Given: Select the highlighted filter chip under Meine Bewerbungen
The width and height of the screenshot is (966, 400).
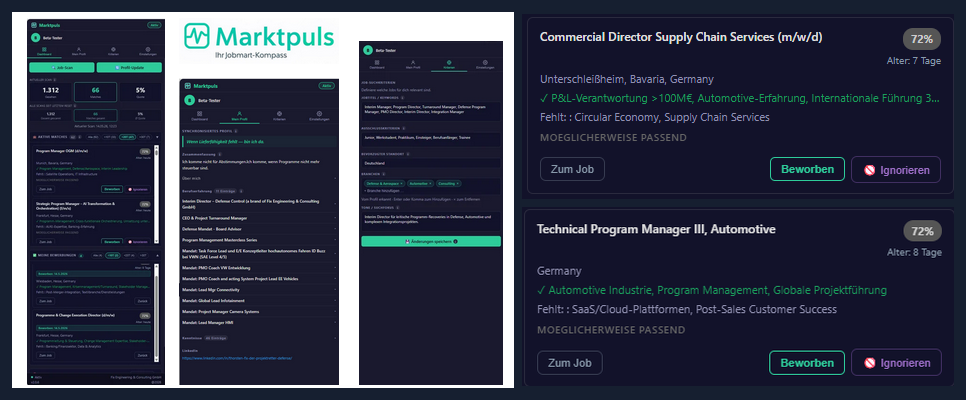Looking at the screenshot, I should point(113,256).
